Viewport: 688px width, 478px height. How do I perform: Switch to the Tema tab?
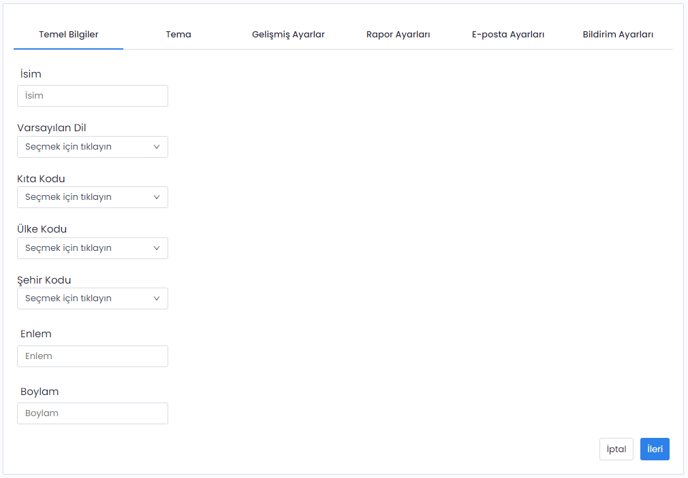pyautogui.click(x=178, y=34)
